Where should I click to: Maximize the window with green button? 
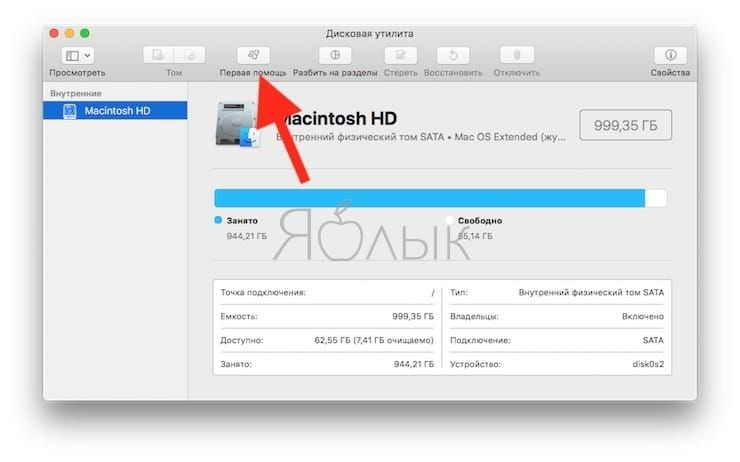(x=85, y=33)
